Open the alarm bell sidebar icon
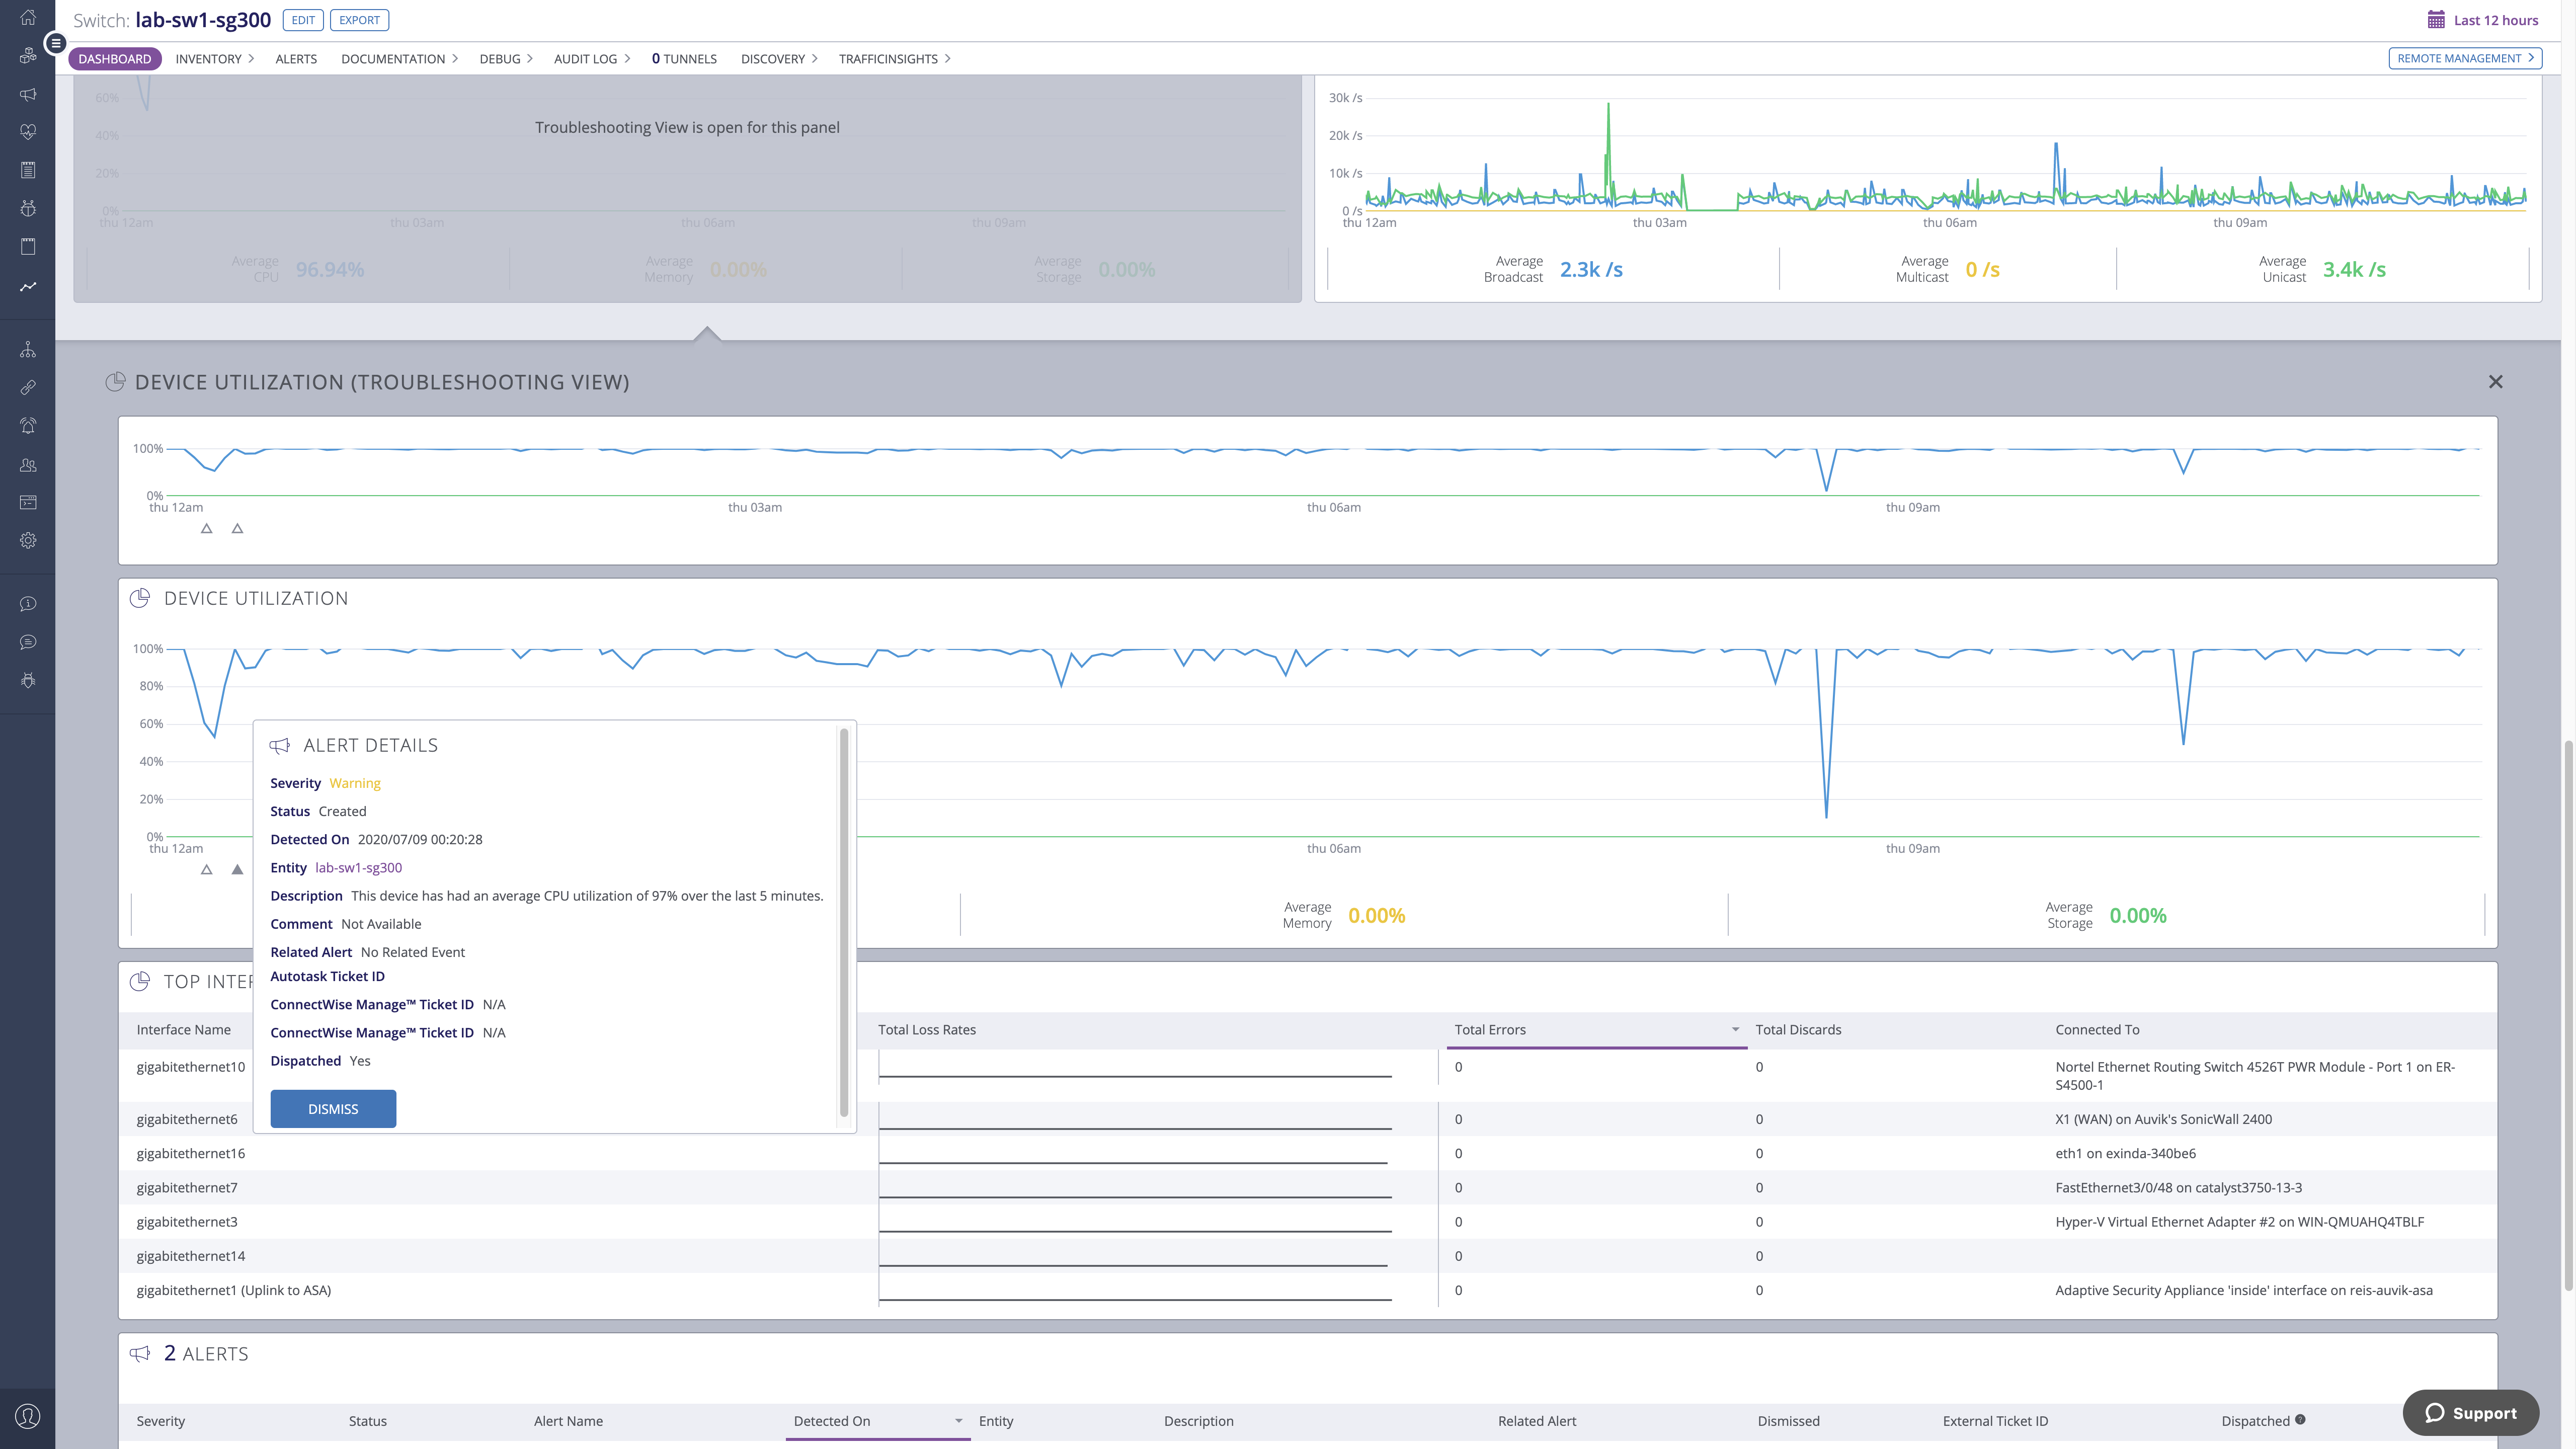Viewport: 2576px width, 1449px height. click(x=28, y=426)
